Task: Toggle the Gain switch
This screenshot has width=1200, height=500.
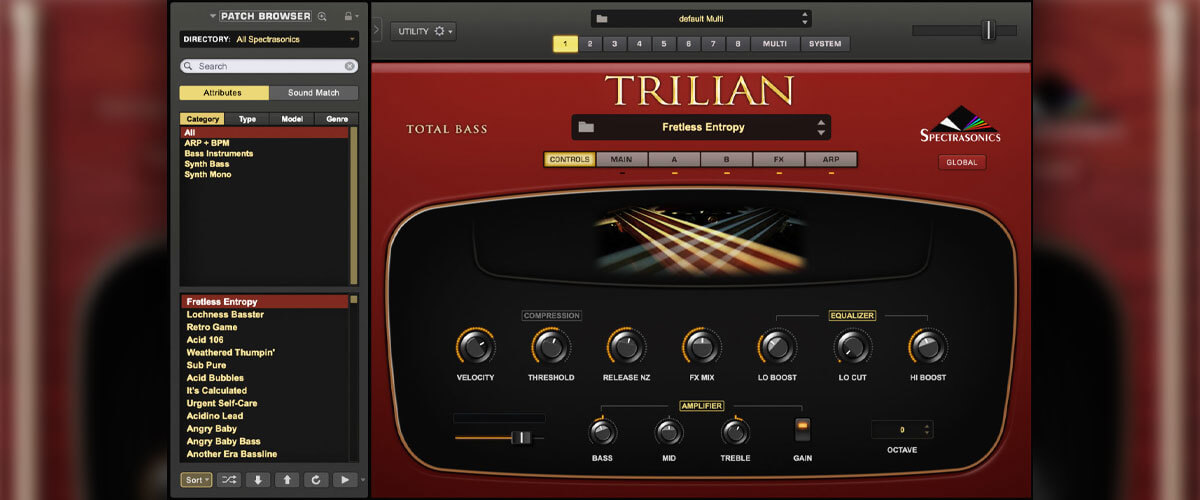Action: click(x=802, y=430)
